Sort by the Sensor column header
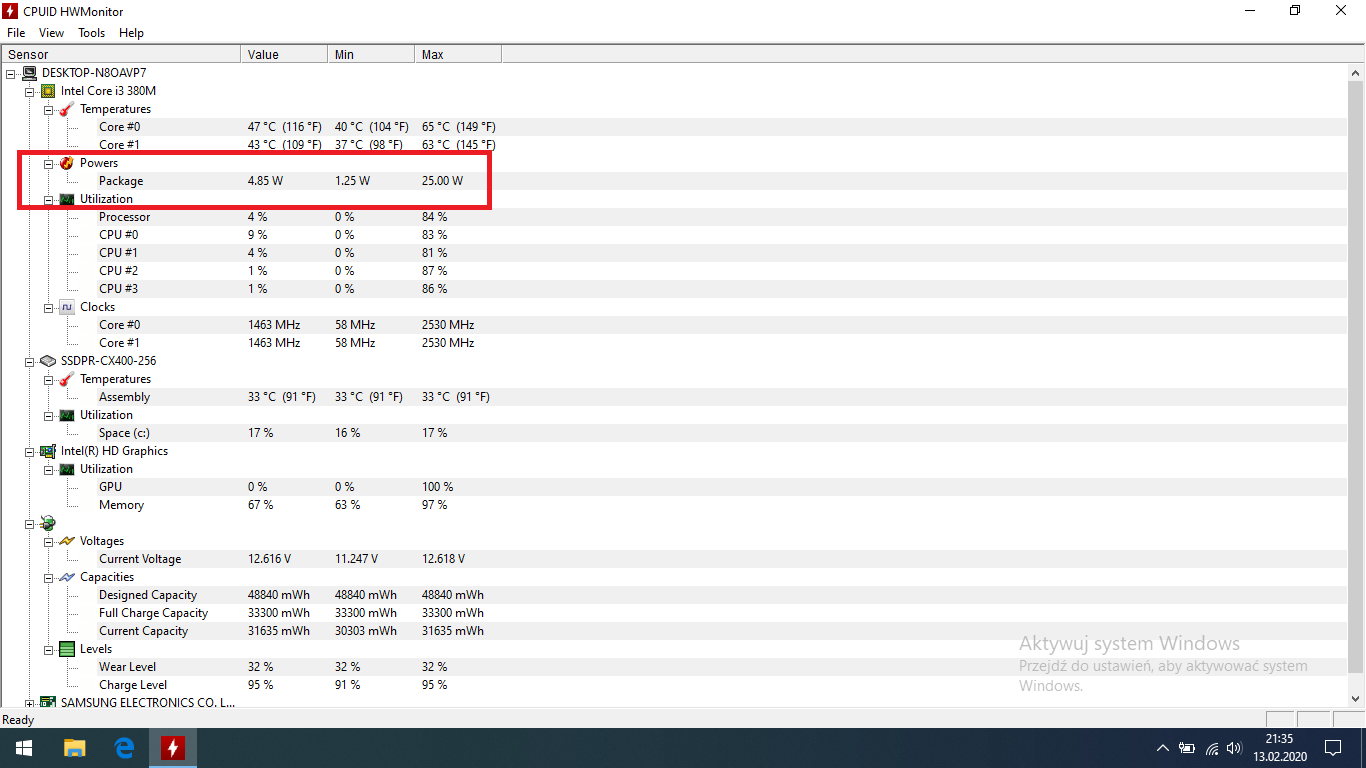 (x=121, y=54)
